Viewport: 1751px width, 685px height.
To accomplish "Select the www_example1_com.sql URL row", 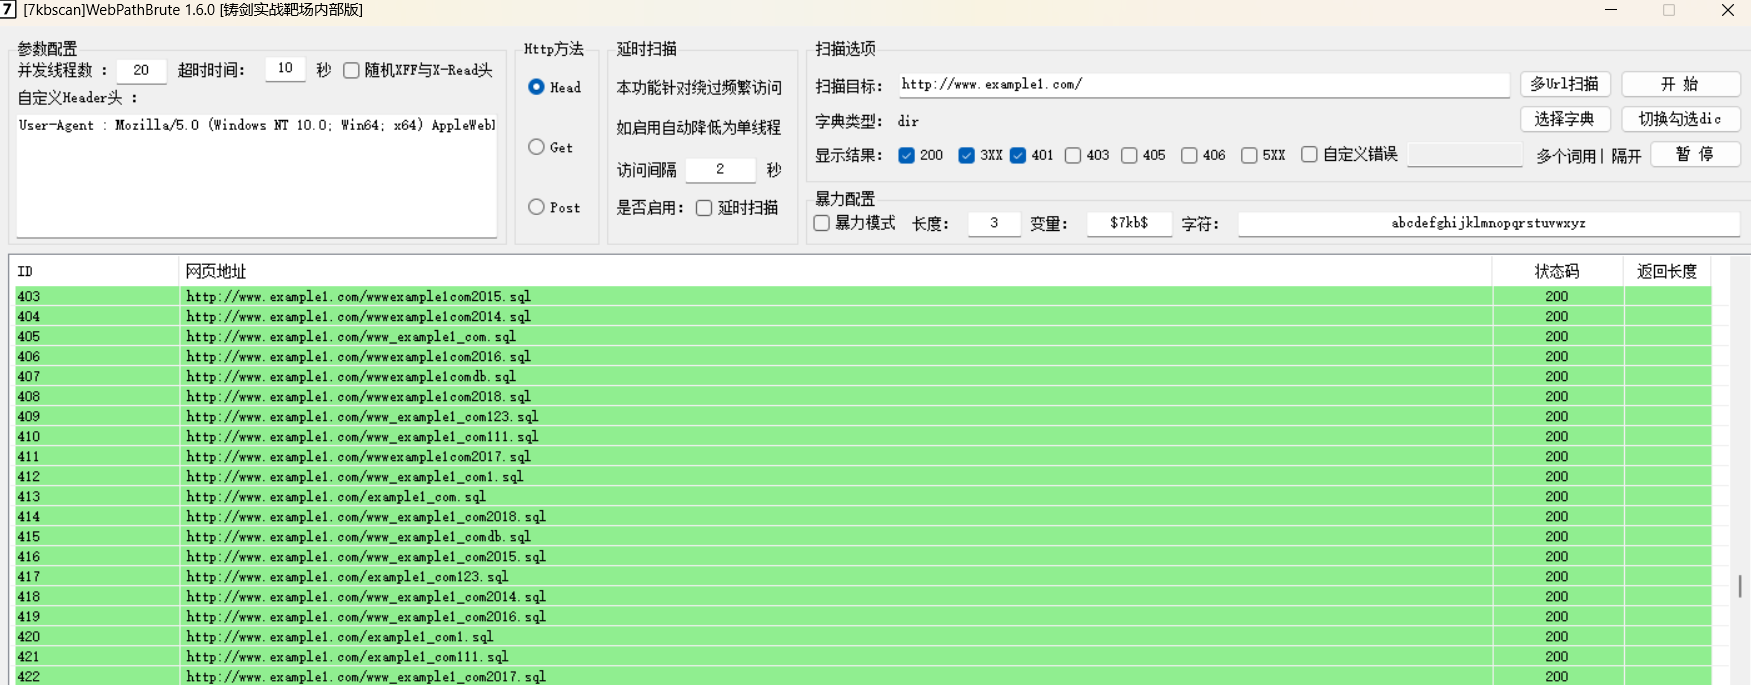I will click(x=863, y=337).
